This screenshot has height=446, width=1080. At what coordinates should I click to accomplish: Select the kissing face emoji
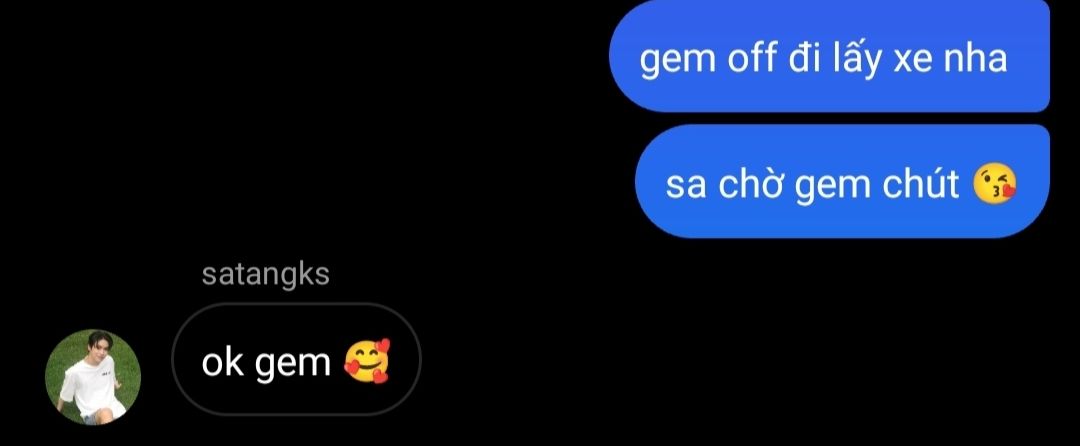point(994,183)
